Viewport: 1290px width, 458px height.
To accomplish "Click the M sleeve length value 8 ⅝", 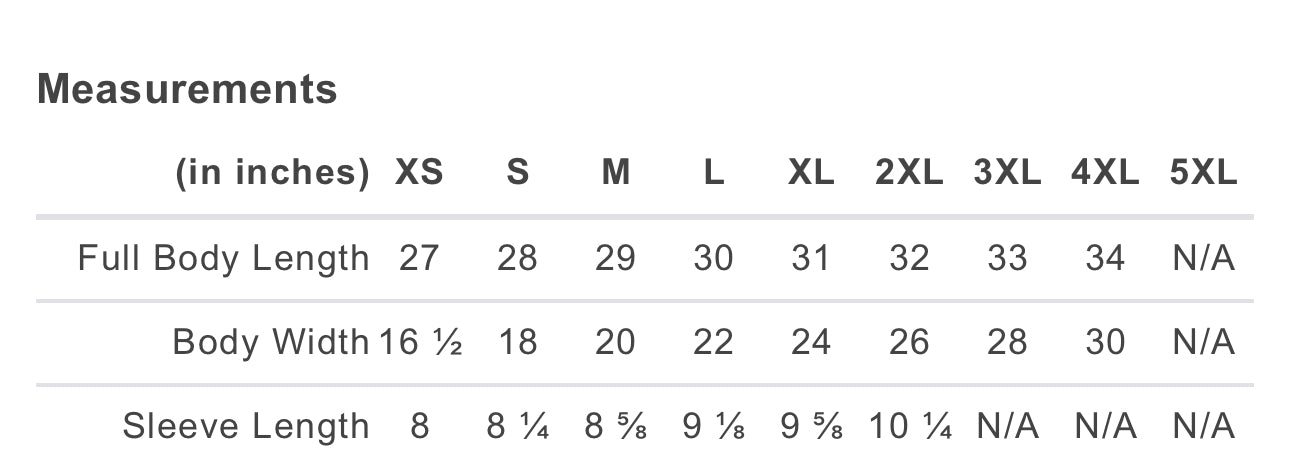I will (x=615, y=427).
